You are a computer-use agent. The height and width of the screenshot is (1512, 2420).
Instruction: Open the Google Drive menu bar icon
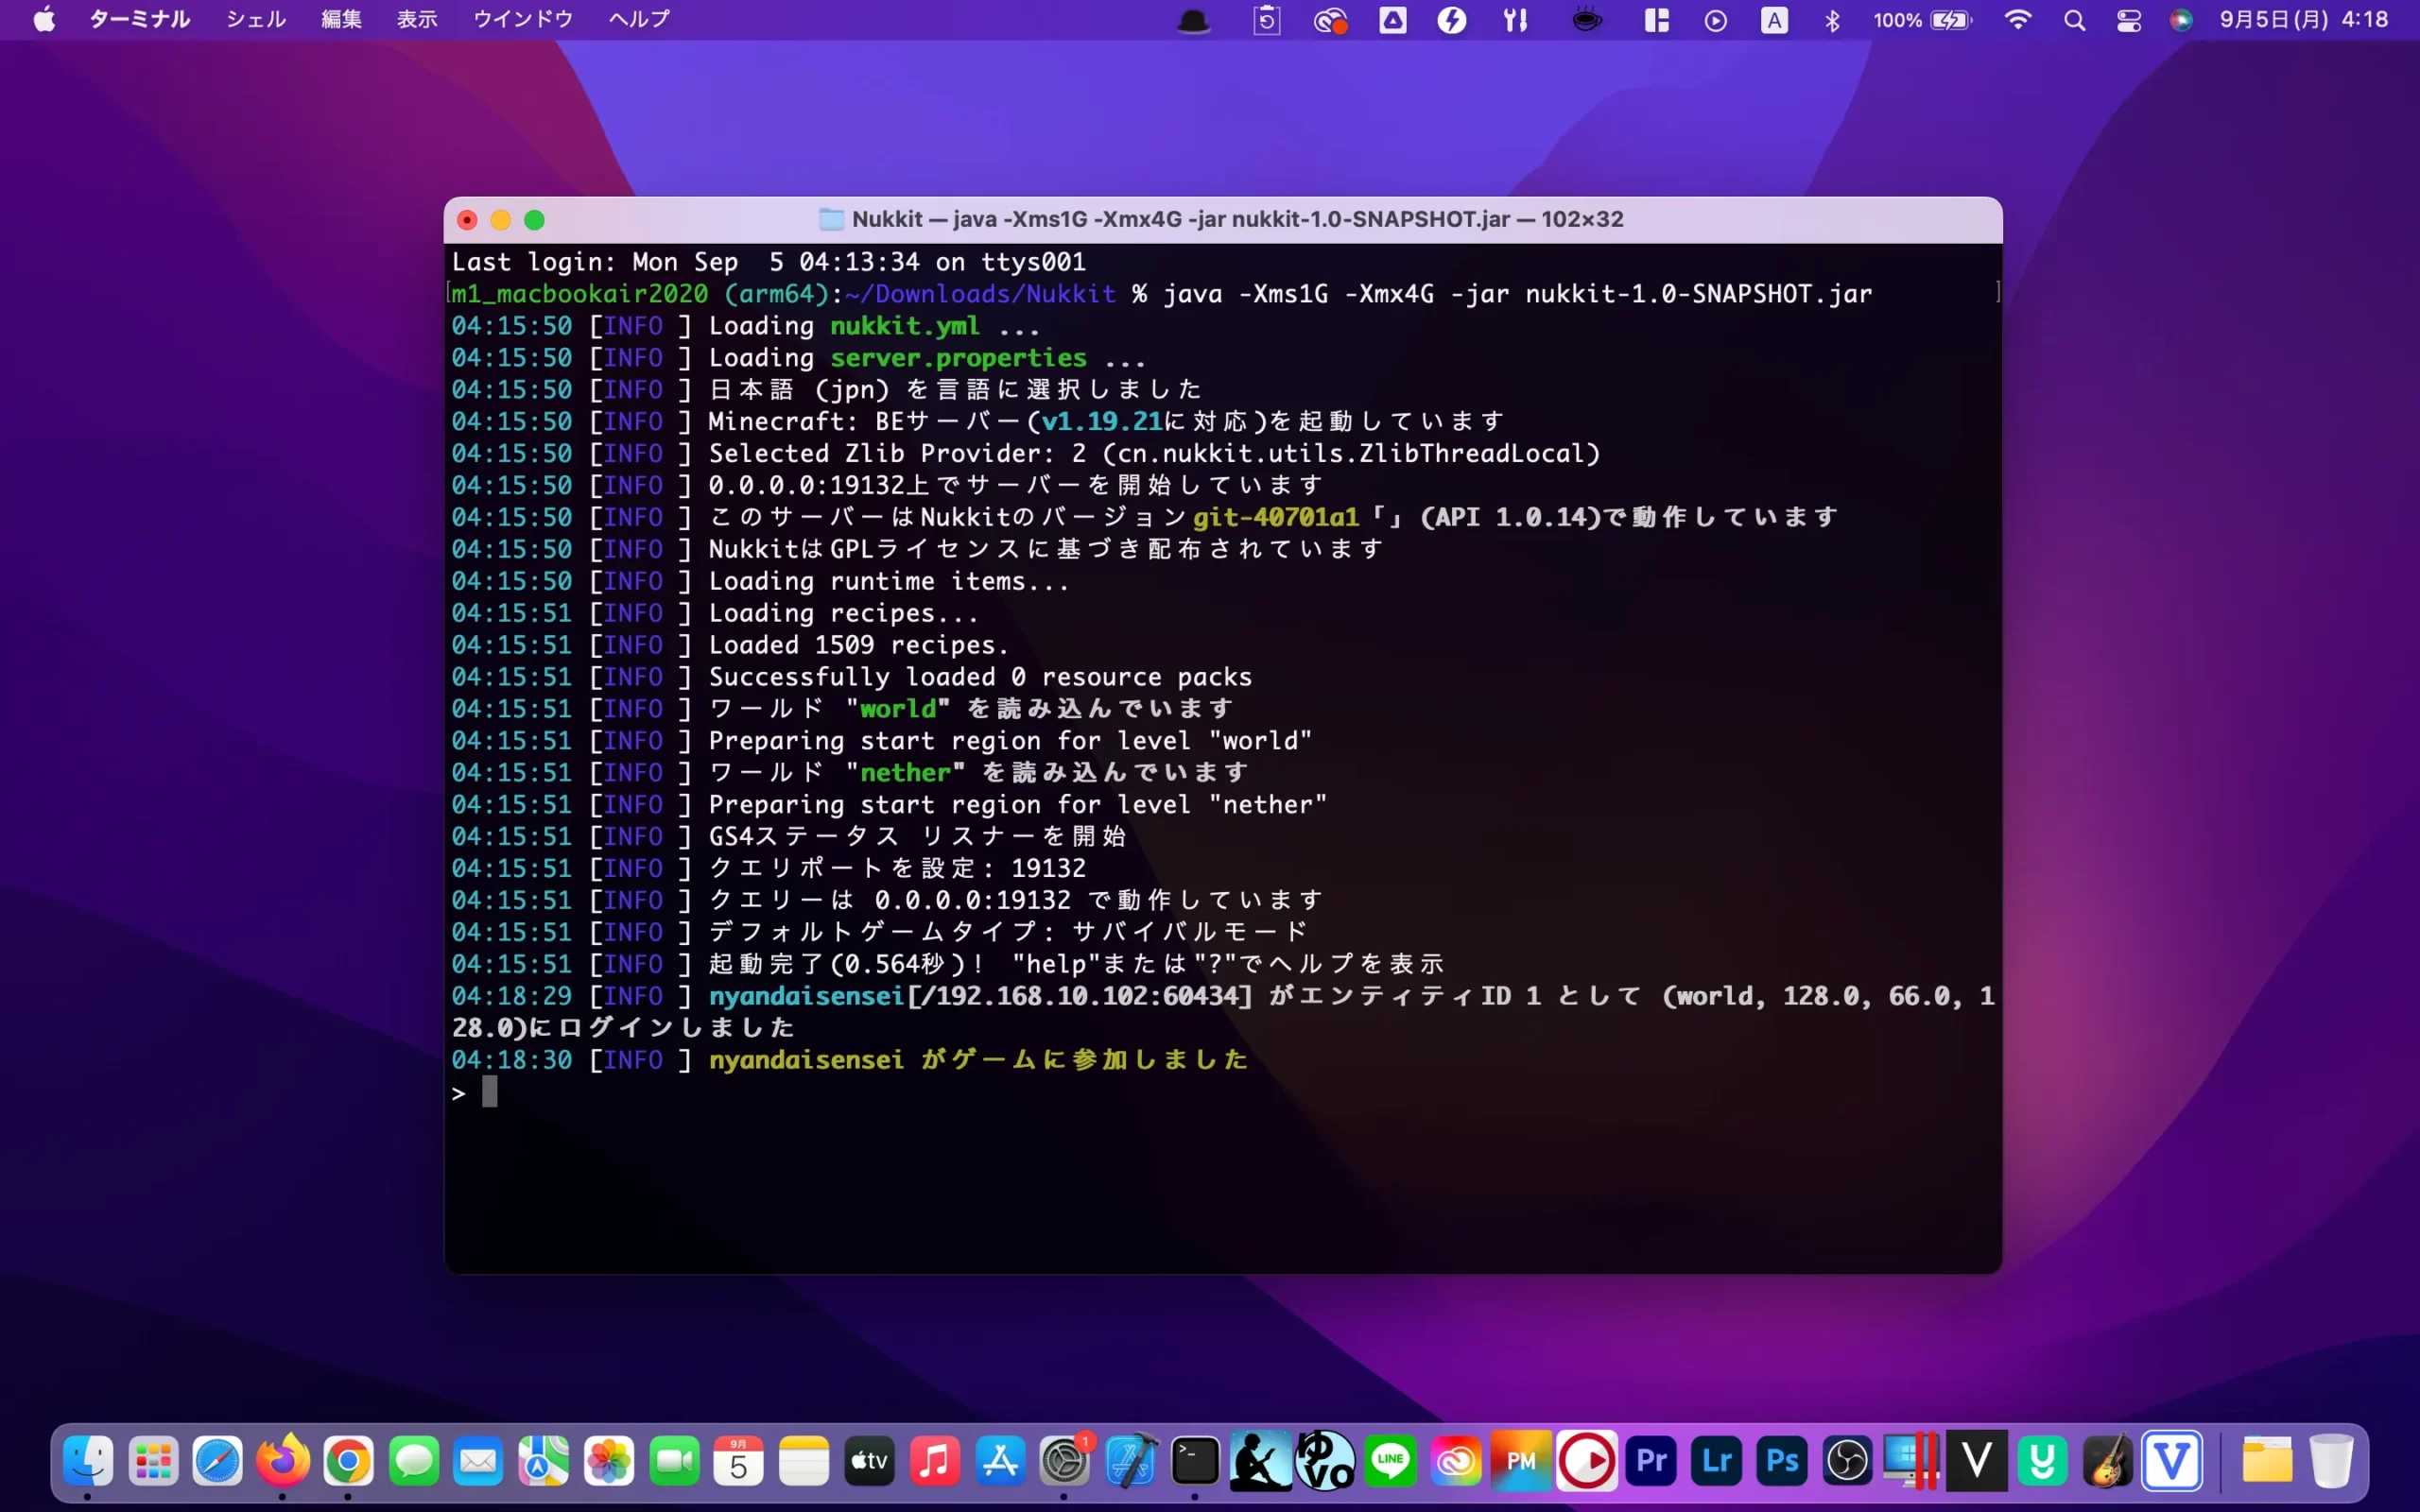tap(1393, 20)
